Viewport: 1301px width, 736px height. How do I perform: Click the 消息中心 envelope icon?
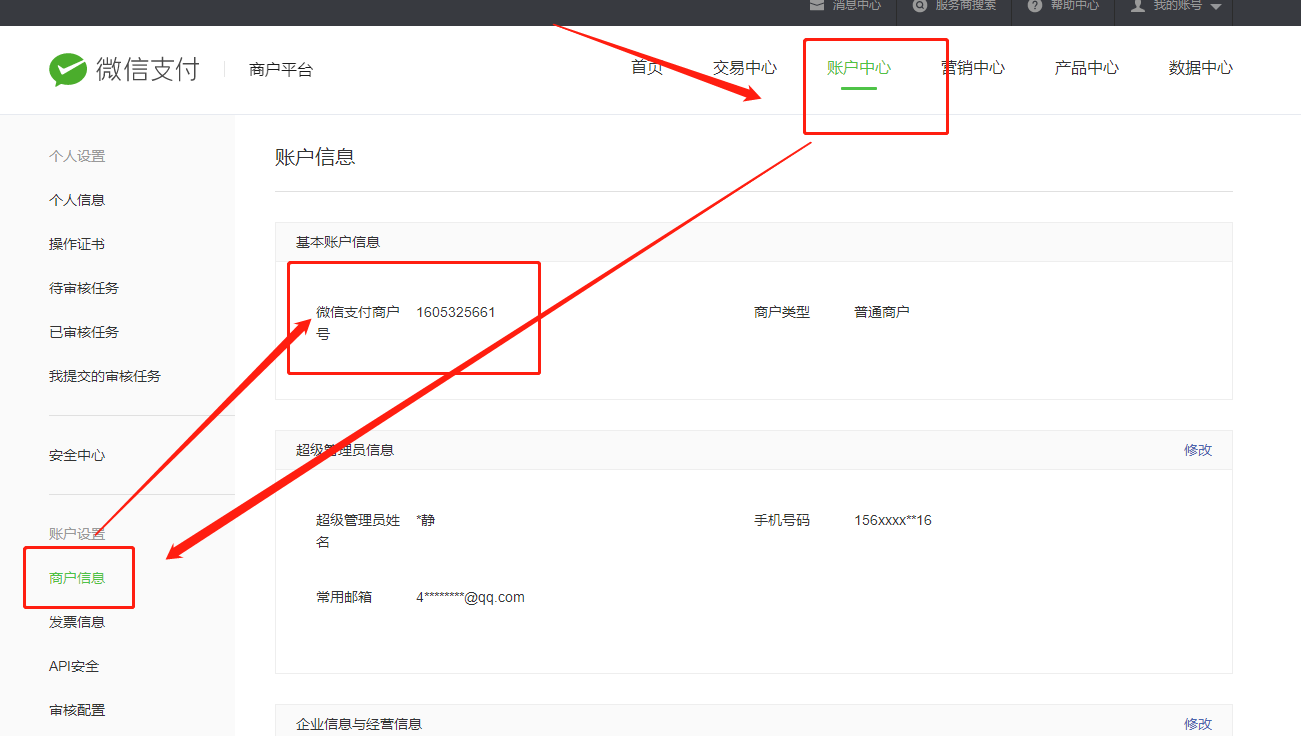817,5
